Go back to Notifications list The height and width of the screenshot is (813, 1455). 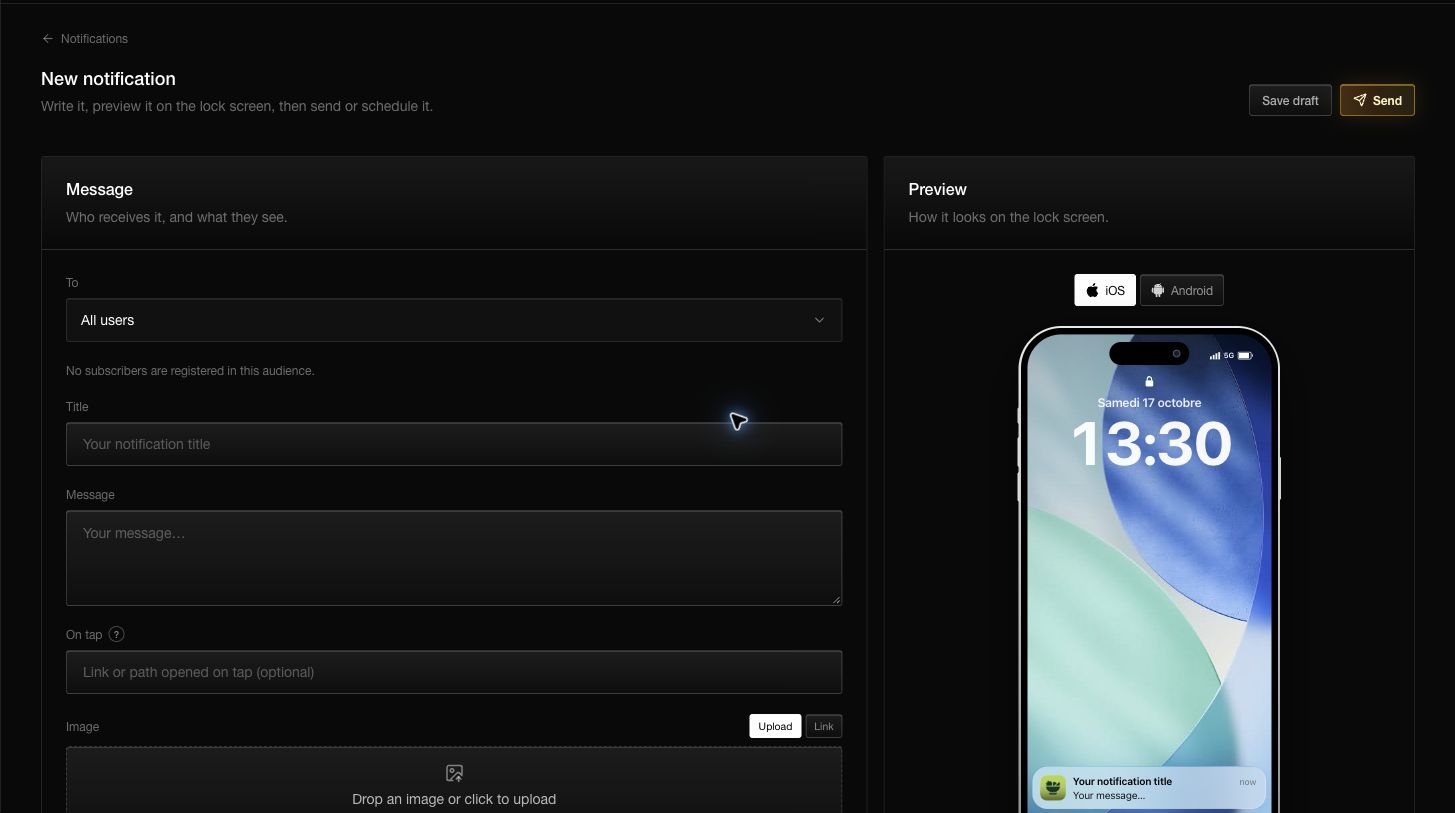pyautogui.click(x=85, y=39)
